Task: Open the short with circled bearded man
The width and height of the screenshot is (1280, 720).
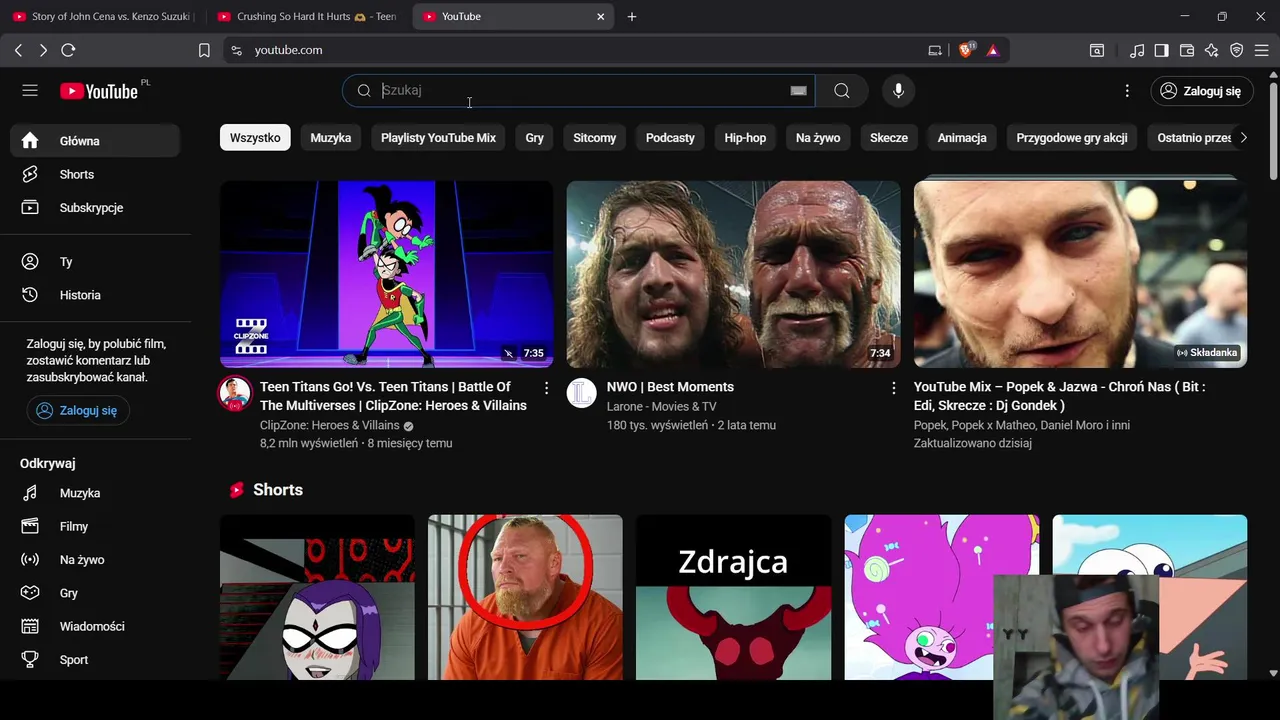Action: coord(525,597)
